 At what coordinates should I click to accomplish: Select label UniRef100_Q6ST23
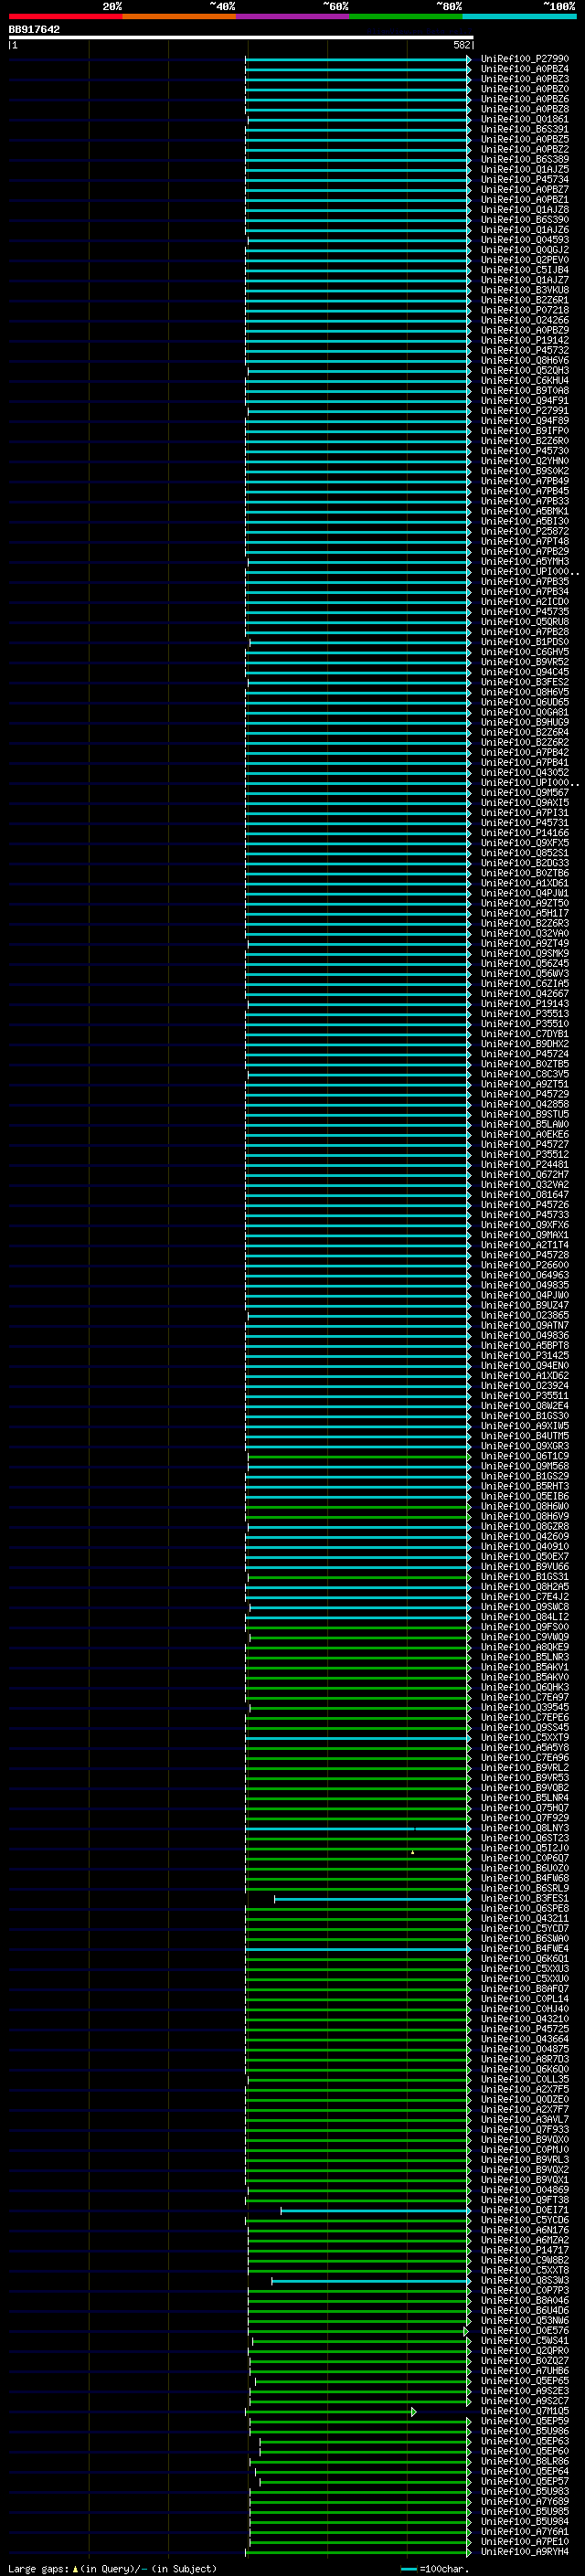(x=525, y=1838)
